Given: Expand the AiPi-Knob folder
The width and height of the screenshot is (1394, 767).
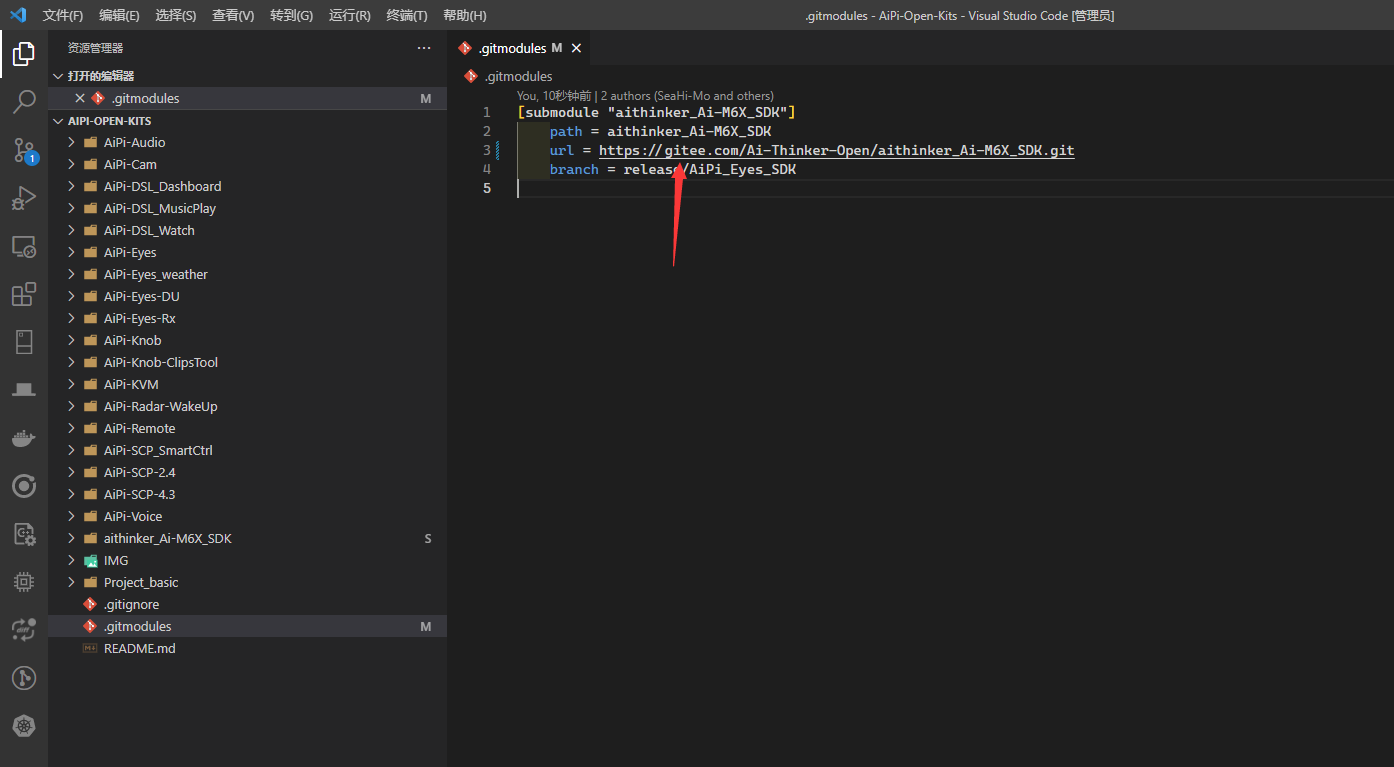Looking at the screenshot, I should click(x=72, y=340).
